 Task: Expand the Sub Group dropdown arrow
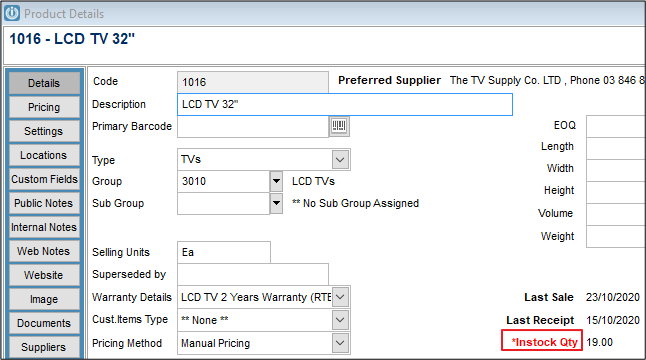pos(276,203)
